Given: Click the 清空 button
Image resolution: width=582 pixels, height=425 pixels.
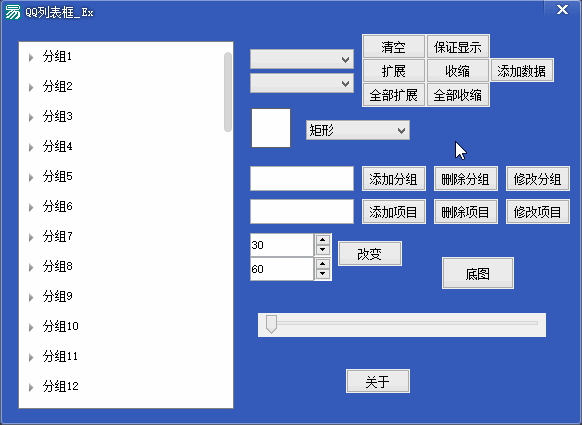Looking at the screenshot, I should tap(393, 46).
